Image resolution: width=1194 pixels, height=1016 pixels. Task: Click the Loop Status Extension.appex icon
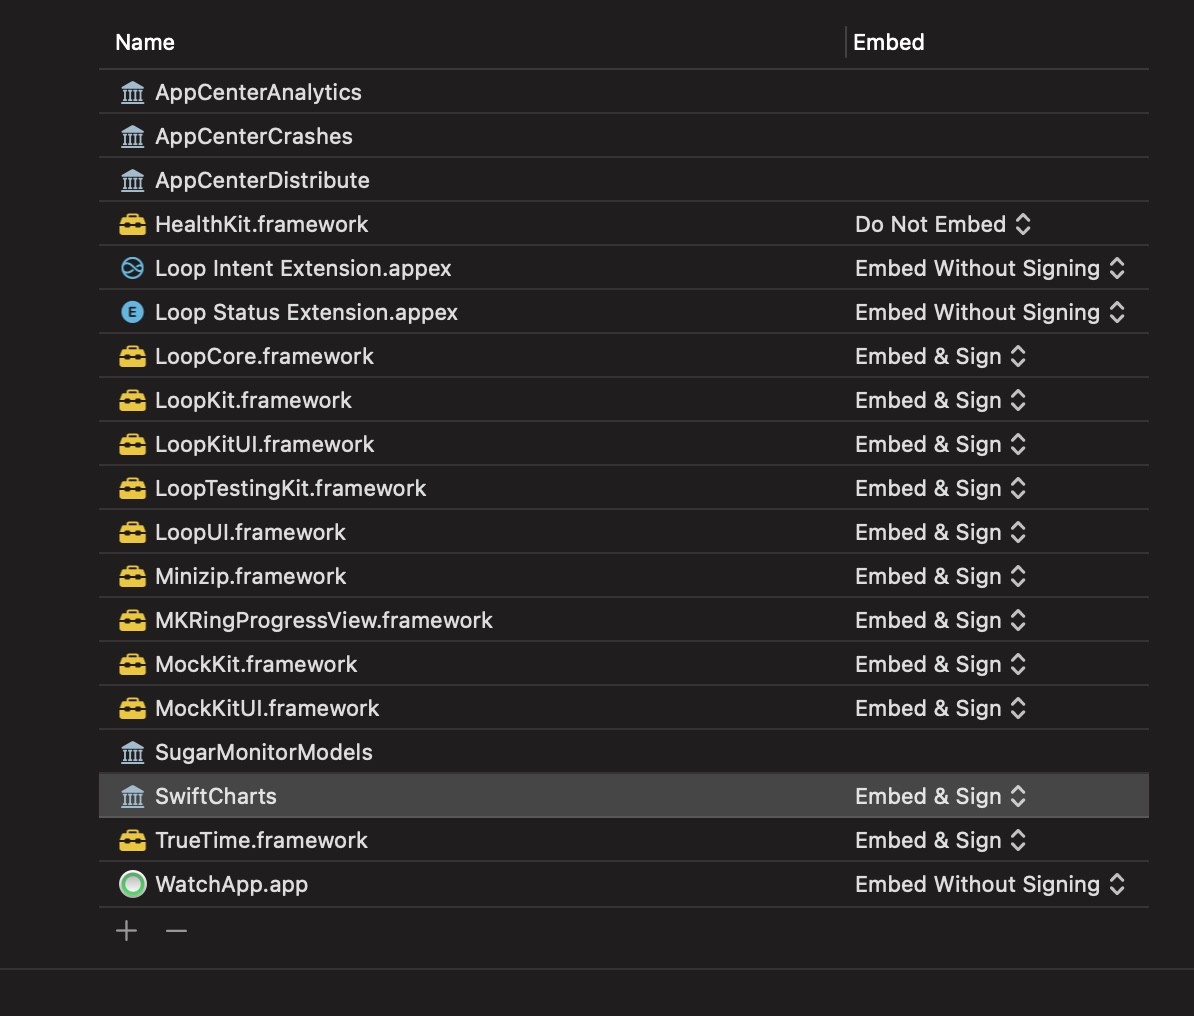pos(132,312)
